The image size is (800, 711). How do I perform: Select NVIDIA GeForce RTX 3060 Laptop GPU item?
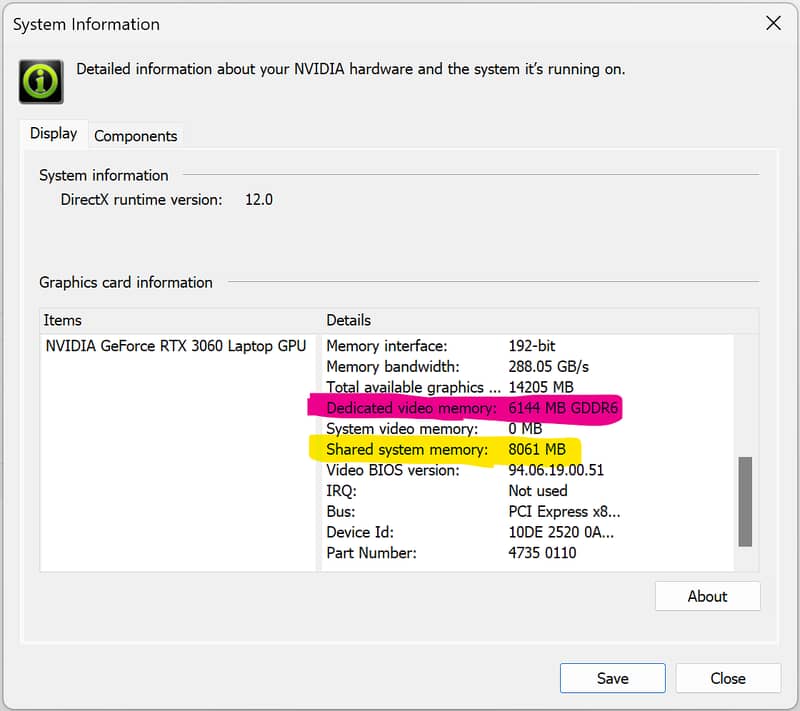176,346
